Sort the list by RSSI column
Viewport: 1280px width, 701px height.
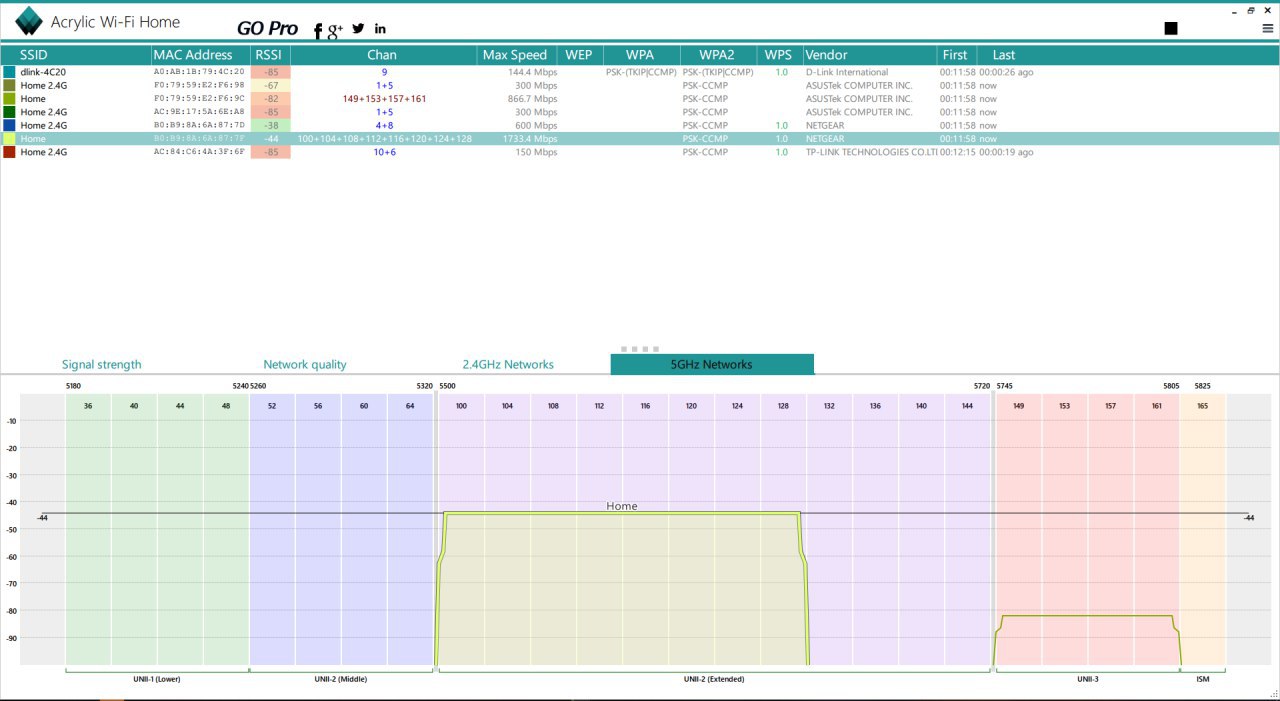coord(269,55)
